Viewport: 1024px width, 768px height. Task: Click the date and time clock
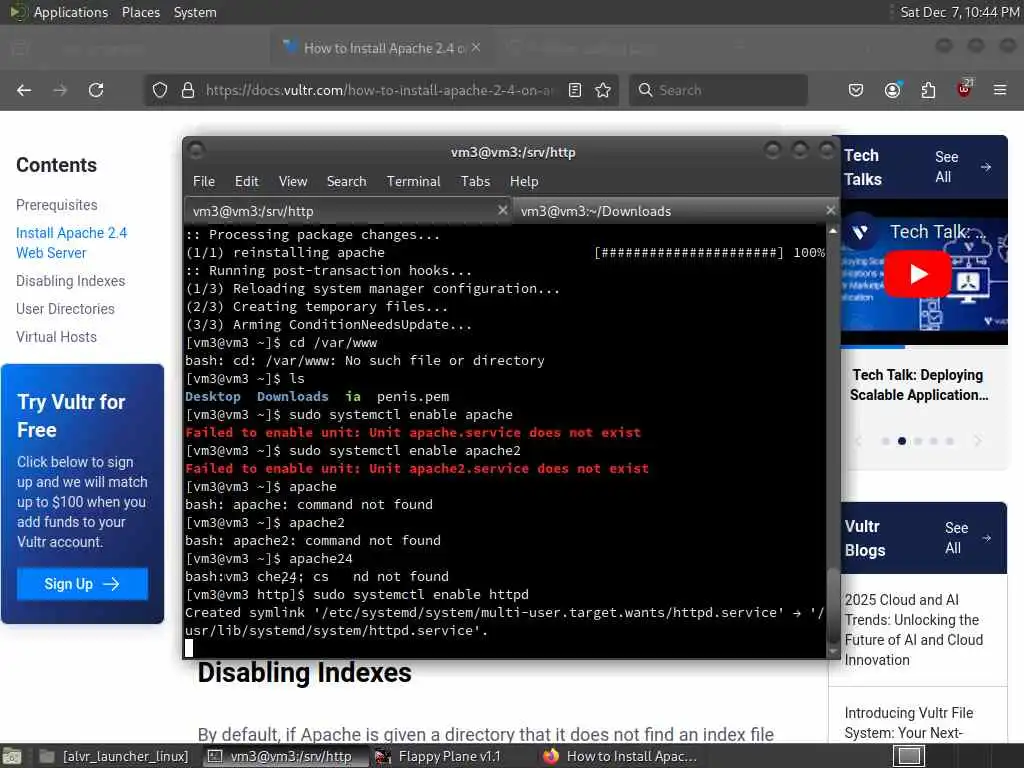(x=959, y=12)
